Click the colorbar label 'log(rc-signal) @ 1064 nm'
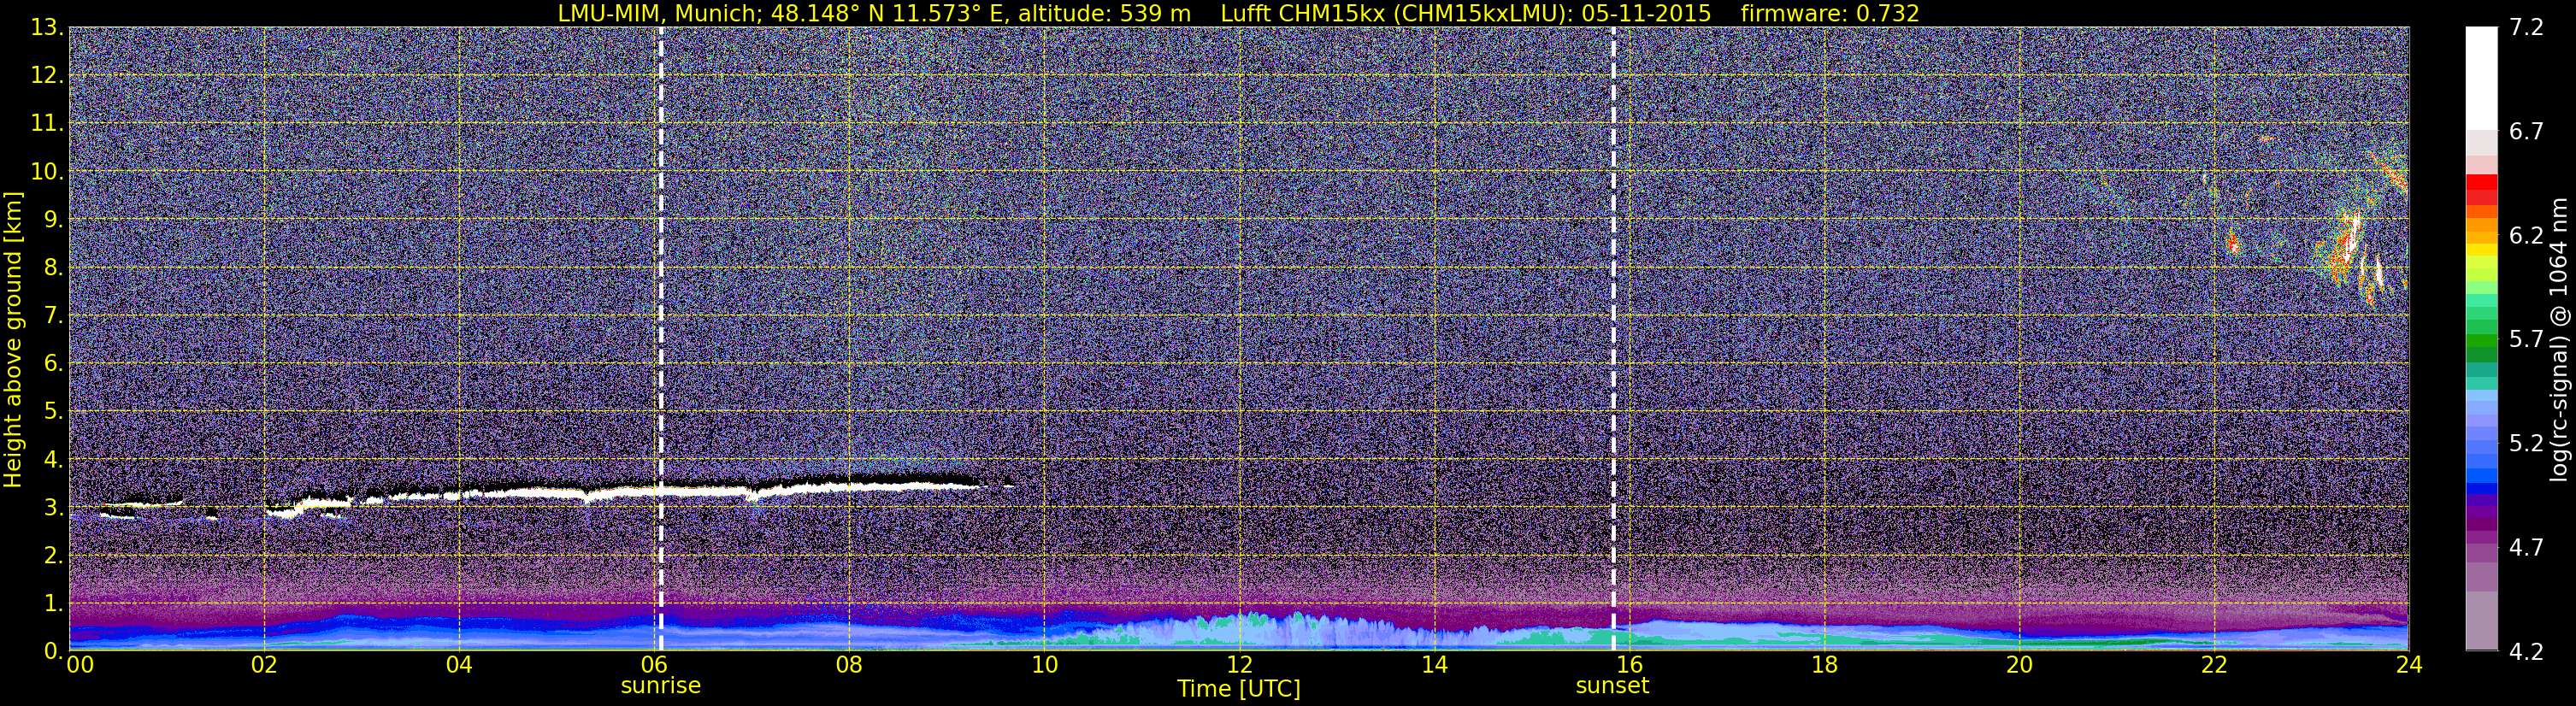Screen dimensions: 2576x706 pos(2561,339)
